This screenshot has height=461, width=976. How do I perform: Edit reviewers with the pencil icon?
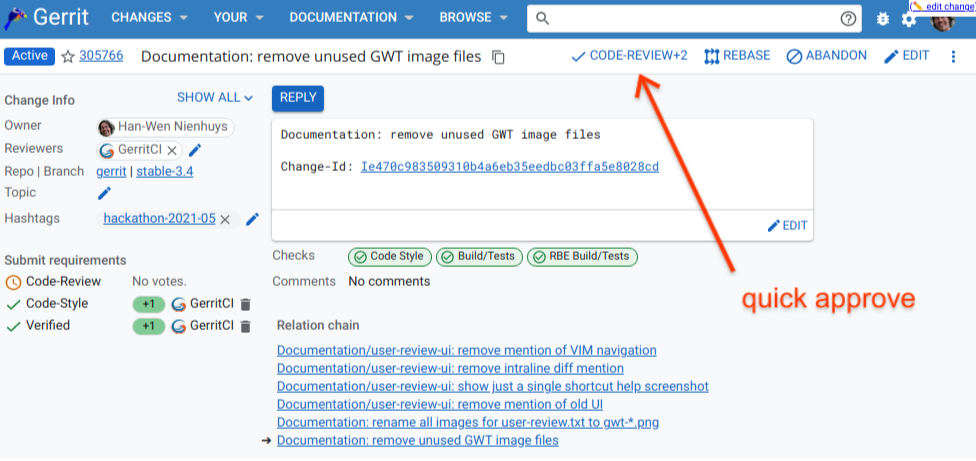[195, 150]
